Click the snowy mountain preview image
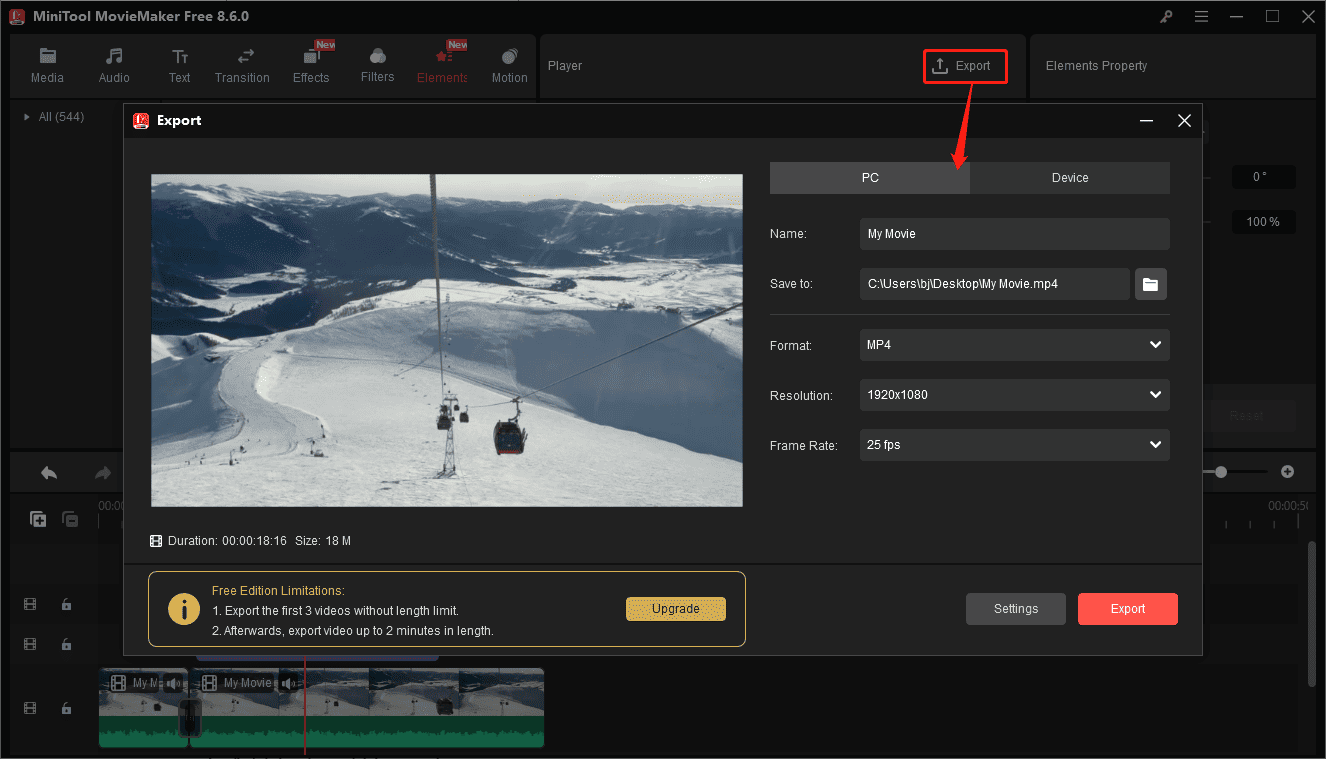This screenshot has height=759, width=1326. (447, 340)
